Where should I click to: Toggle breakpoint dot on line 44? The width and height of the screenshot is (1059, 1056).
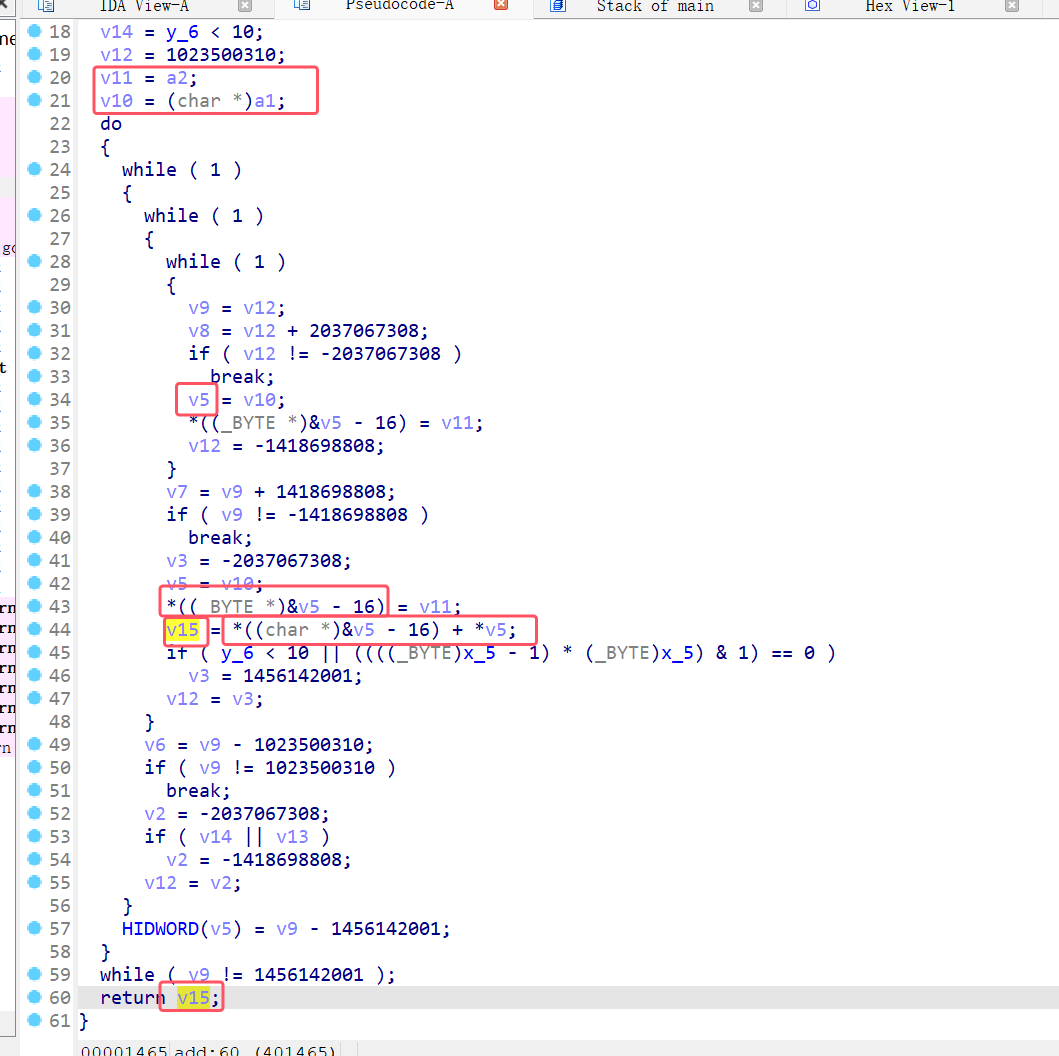35,629
